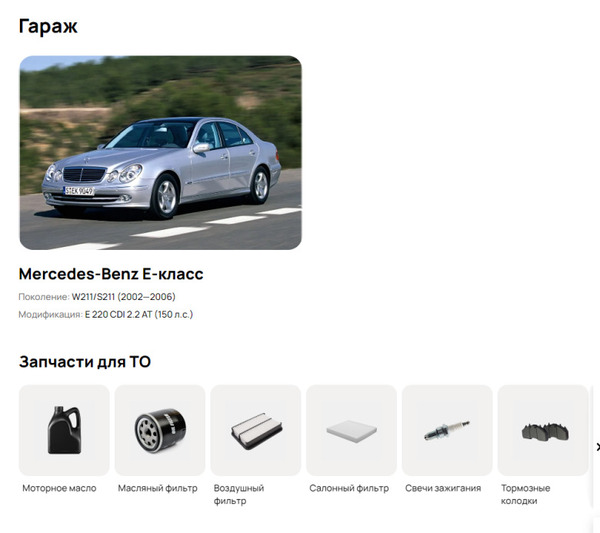This screenshot has height=533, width=600.
Task: Click the Запчасти для ТО heading
Action: click(x=85, y=362)
